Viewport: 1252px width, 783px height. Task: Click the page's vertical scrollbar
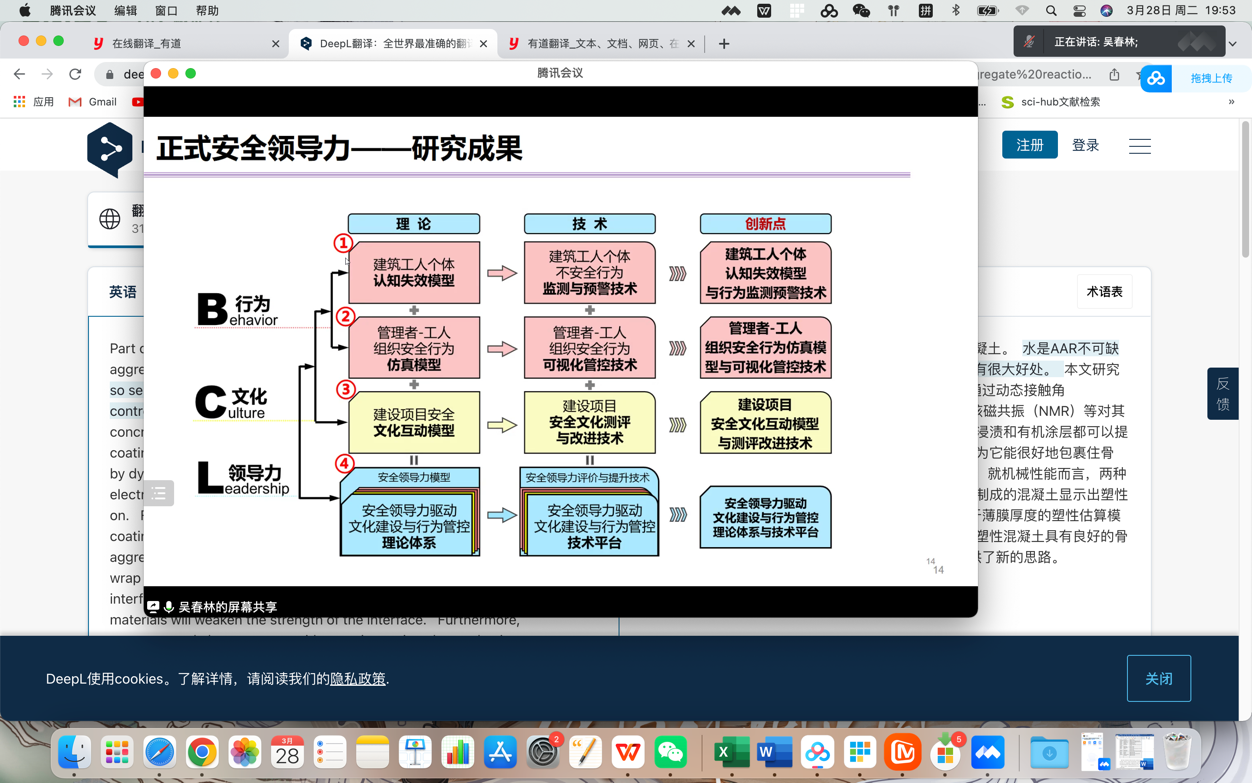(1244, 190)
